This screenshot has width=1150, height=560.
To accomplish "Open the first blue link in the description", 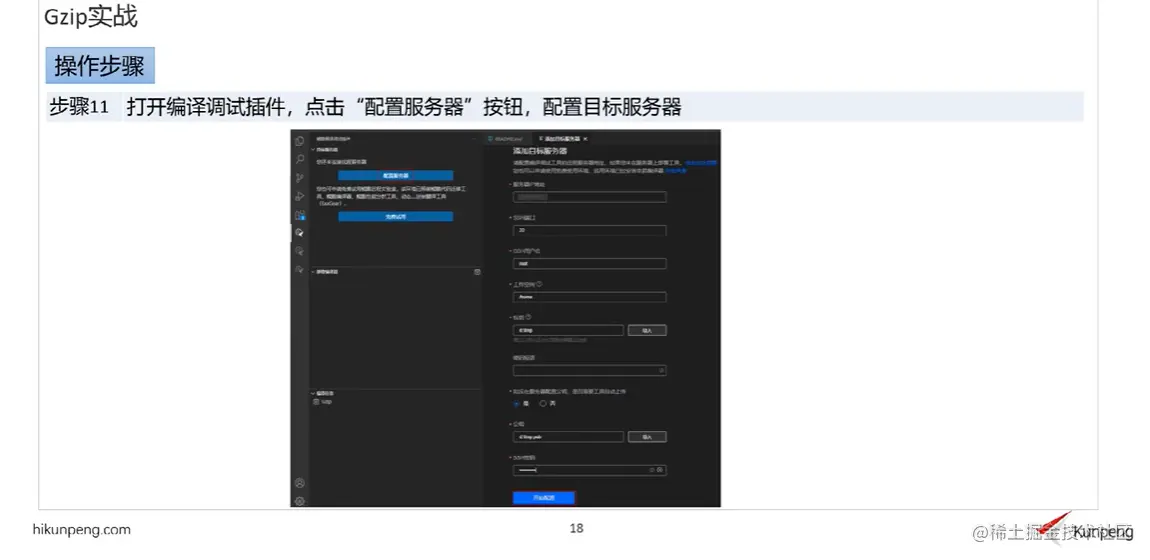I will pos(702,162).
